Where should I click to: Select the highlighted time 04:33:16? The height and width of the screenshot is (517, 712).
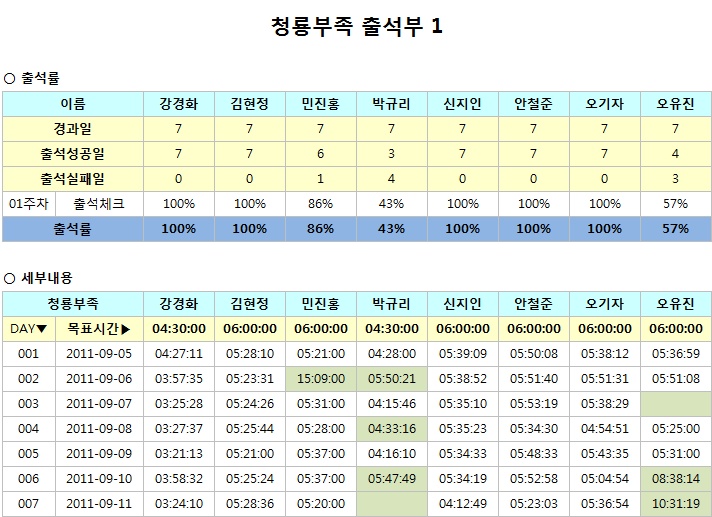point(391,428)
